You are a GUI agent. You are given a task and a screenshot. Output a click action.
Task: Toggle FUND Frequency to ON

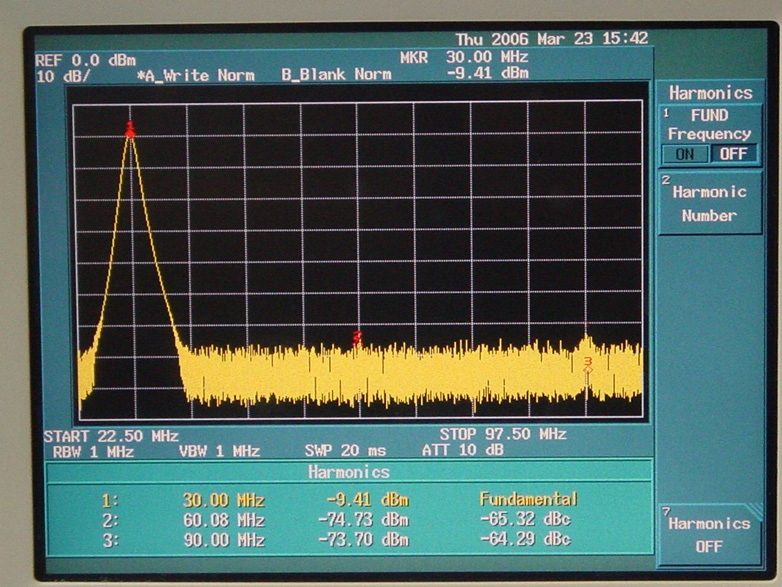pyautogui.click(x=685, y=154)
